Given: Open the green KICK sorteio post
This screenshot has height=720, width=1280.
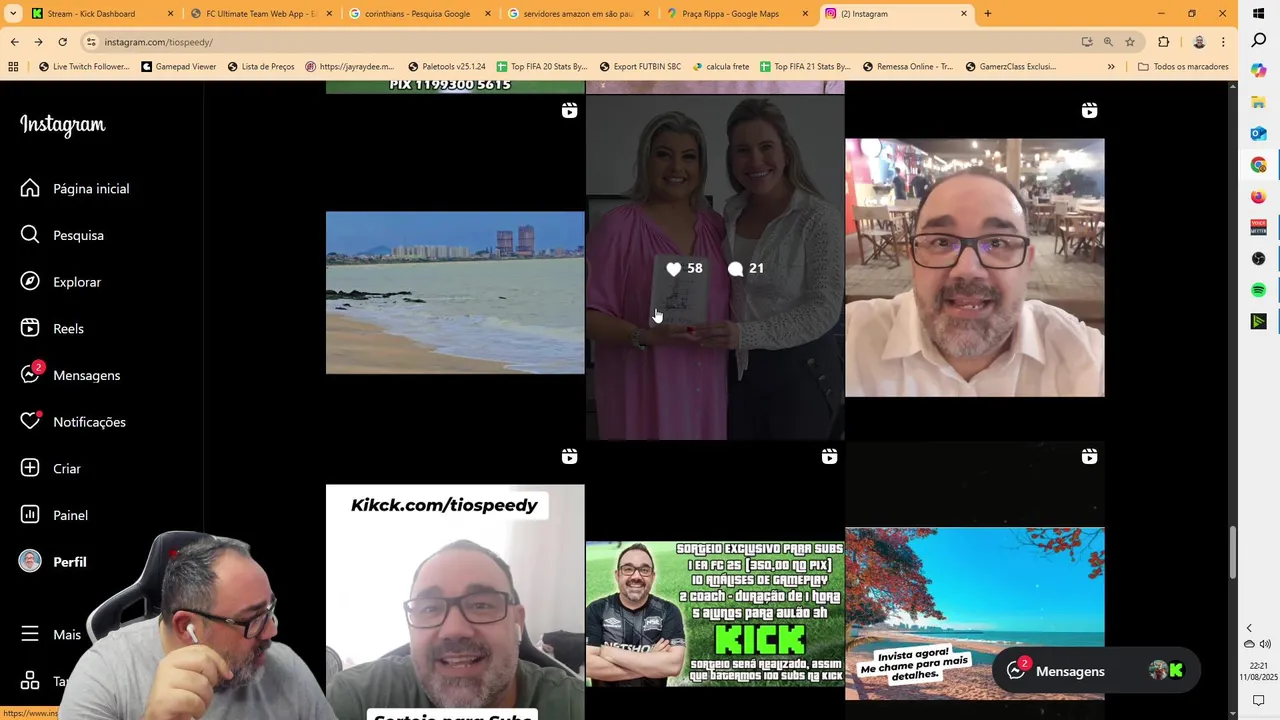Looking at the screenshot, I should (x=715, y=612).
